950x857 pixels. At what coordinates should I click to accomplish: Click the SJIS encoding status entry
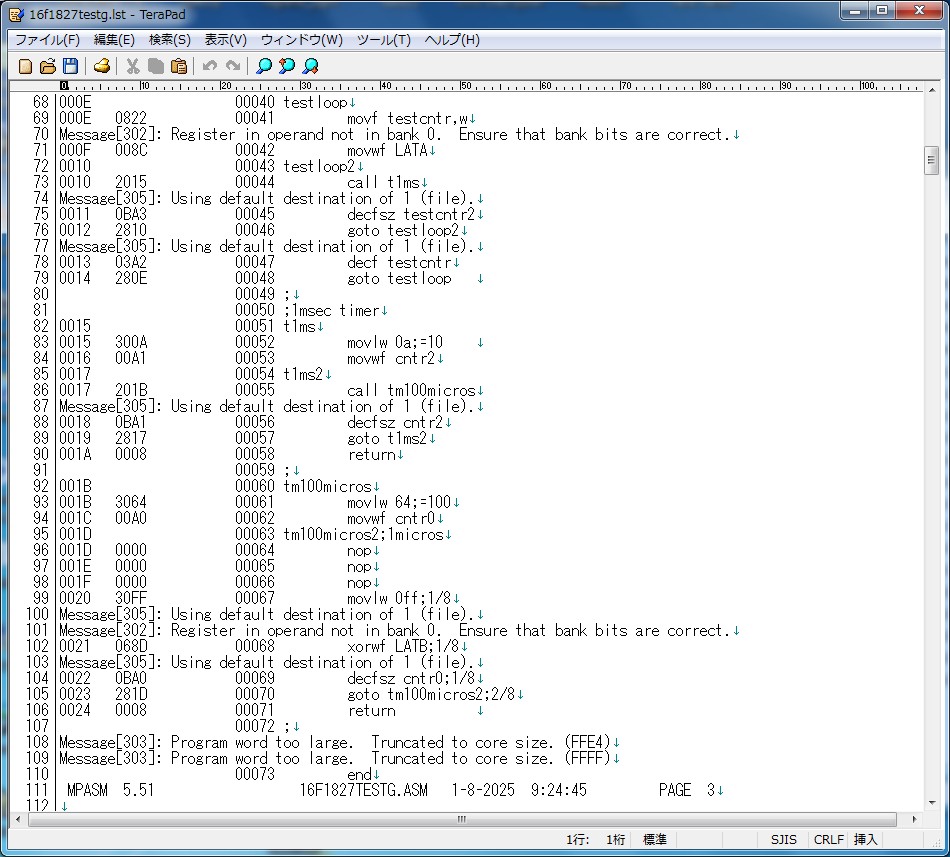pyautogui.click(x=783, y=839)
